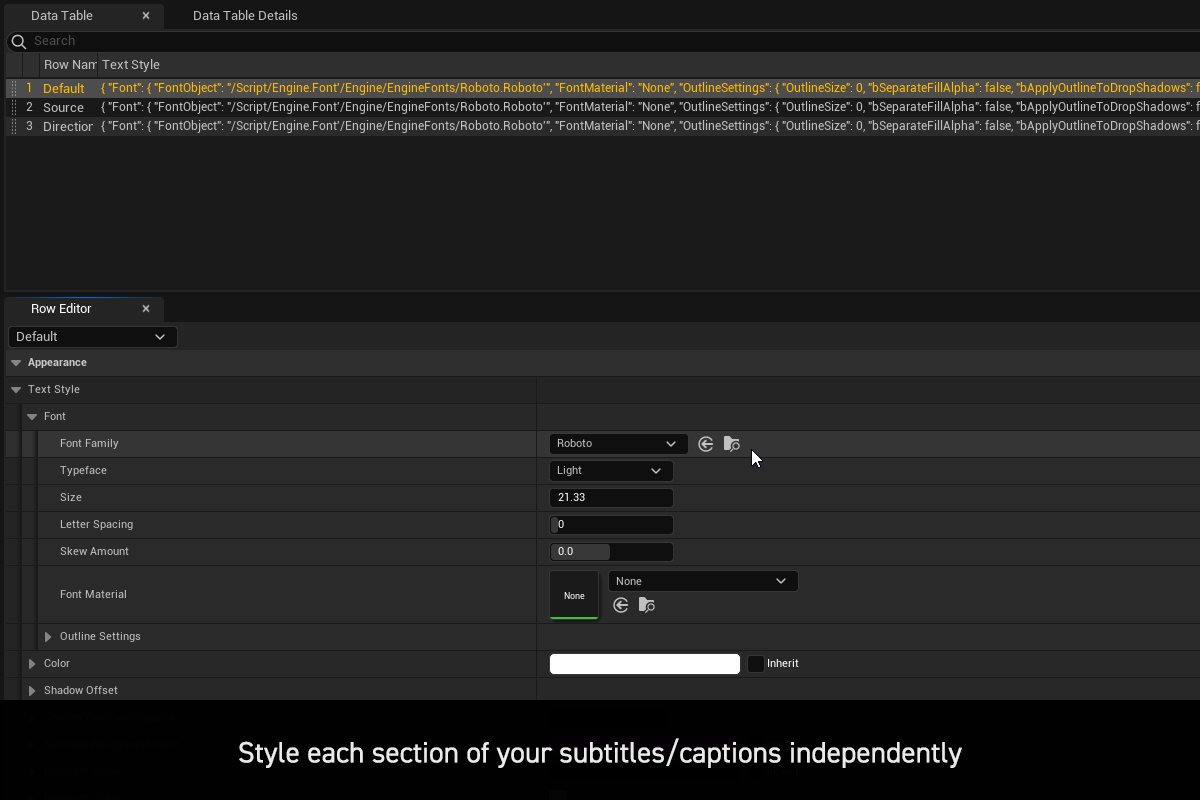Expand the Outline Settings section
Screen dimensions: 1200x800
click(48, 637)
